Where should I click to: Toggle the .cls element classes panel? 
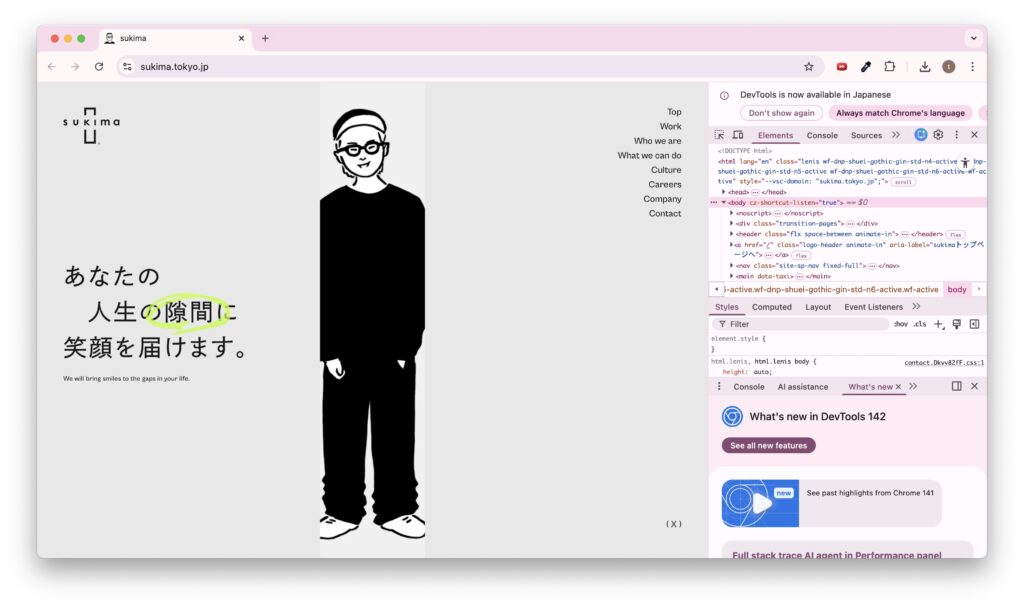click(x=919, y=324)
